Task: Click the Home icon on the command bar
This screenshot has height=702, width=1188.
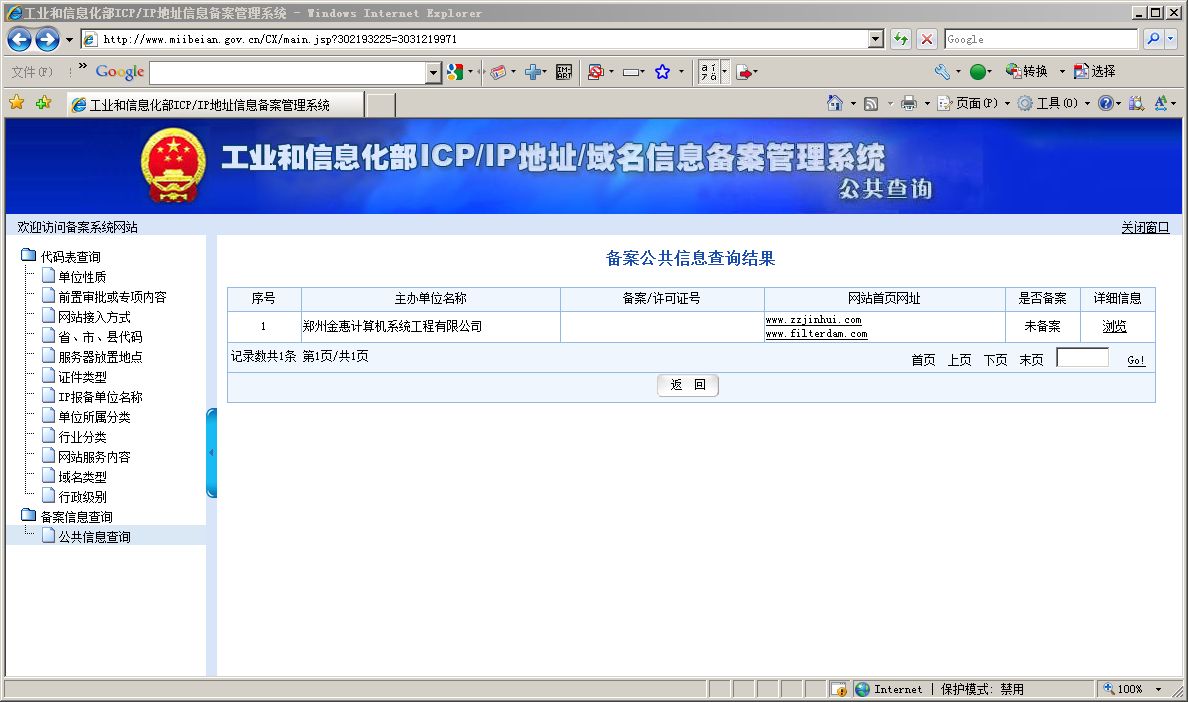Action: click(x=837, y=103)
